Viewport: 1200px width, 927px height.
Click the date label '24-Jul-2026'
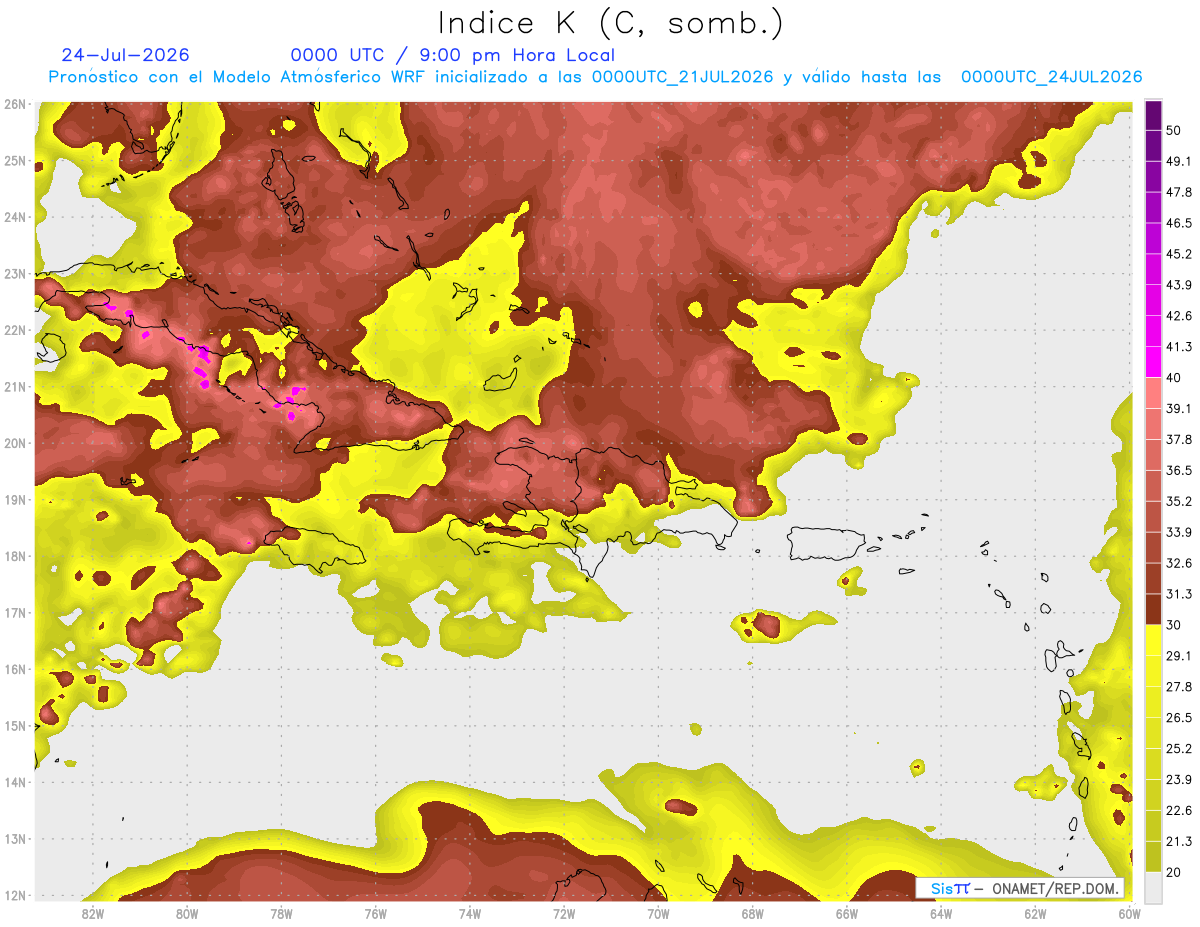[125, 55]
